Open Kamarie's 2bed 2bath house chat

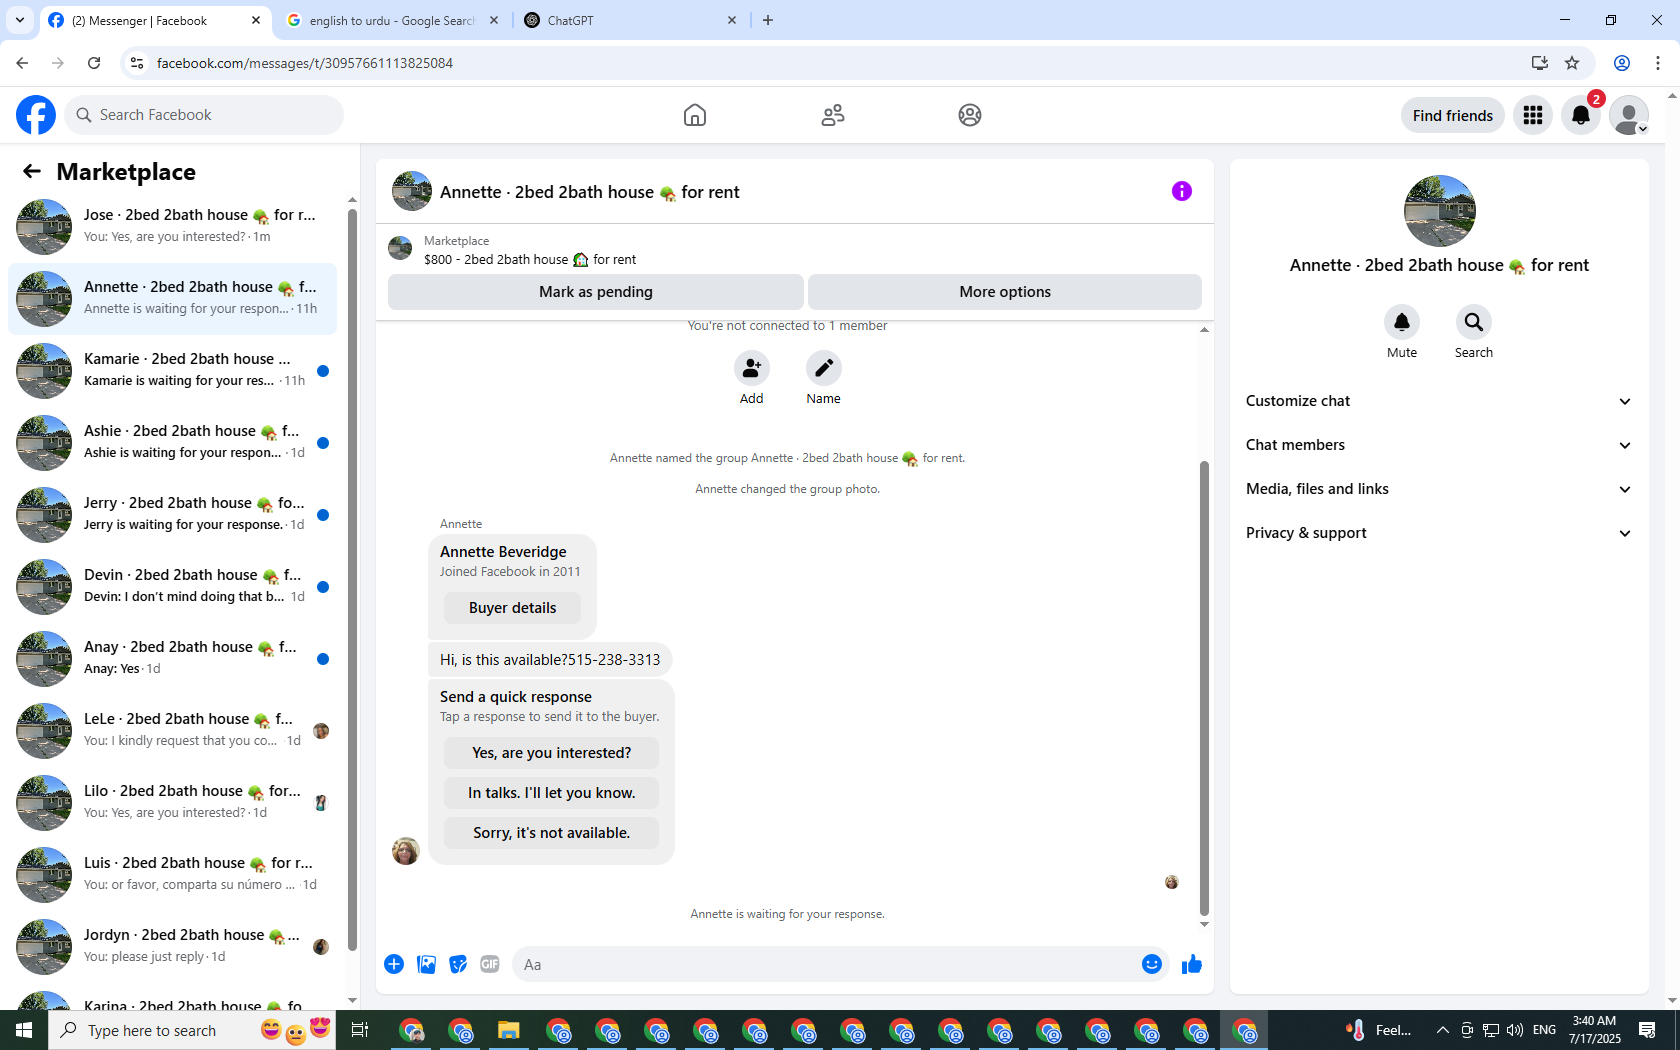point(172,370)
